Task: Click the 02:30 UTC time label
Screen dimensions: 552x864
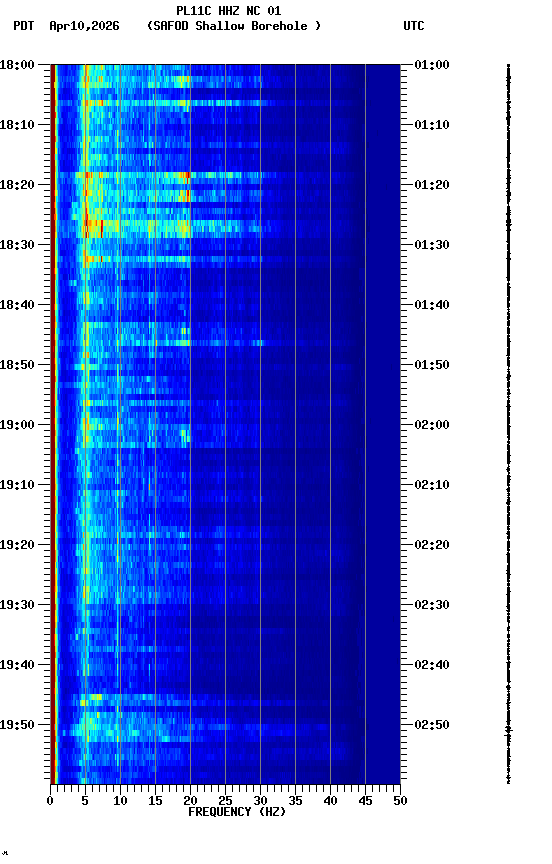Action: tap(432, 606)
